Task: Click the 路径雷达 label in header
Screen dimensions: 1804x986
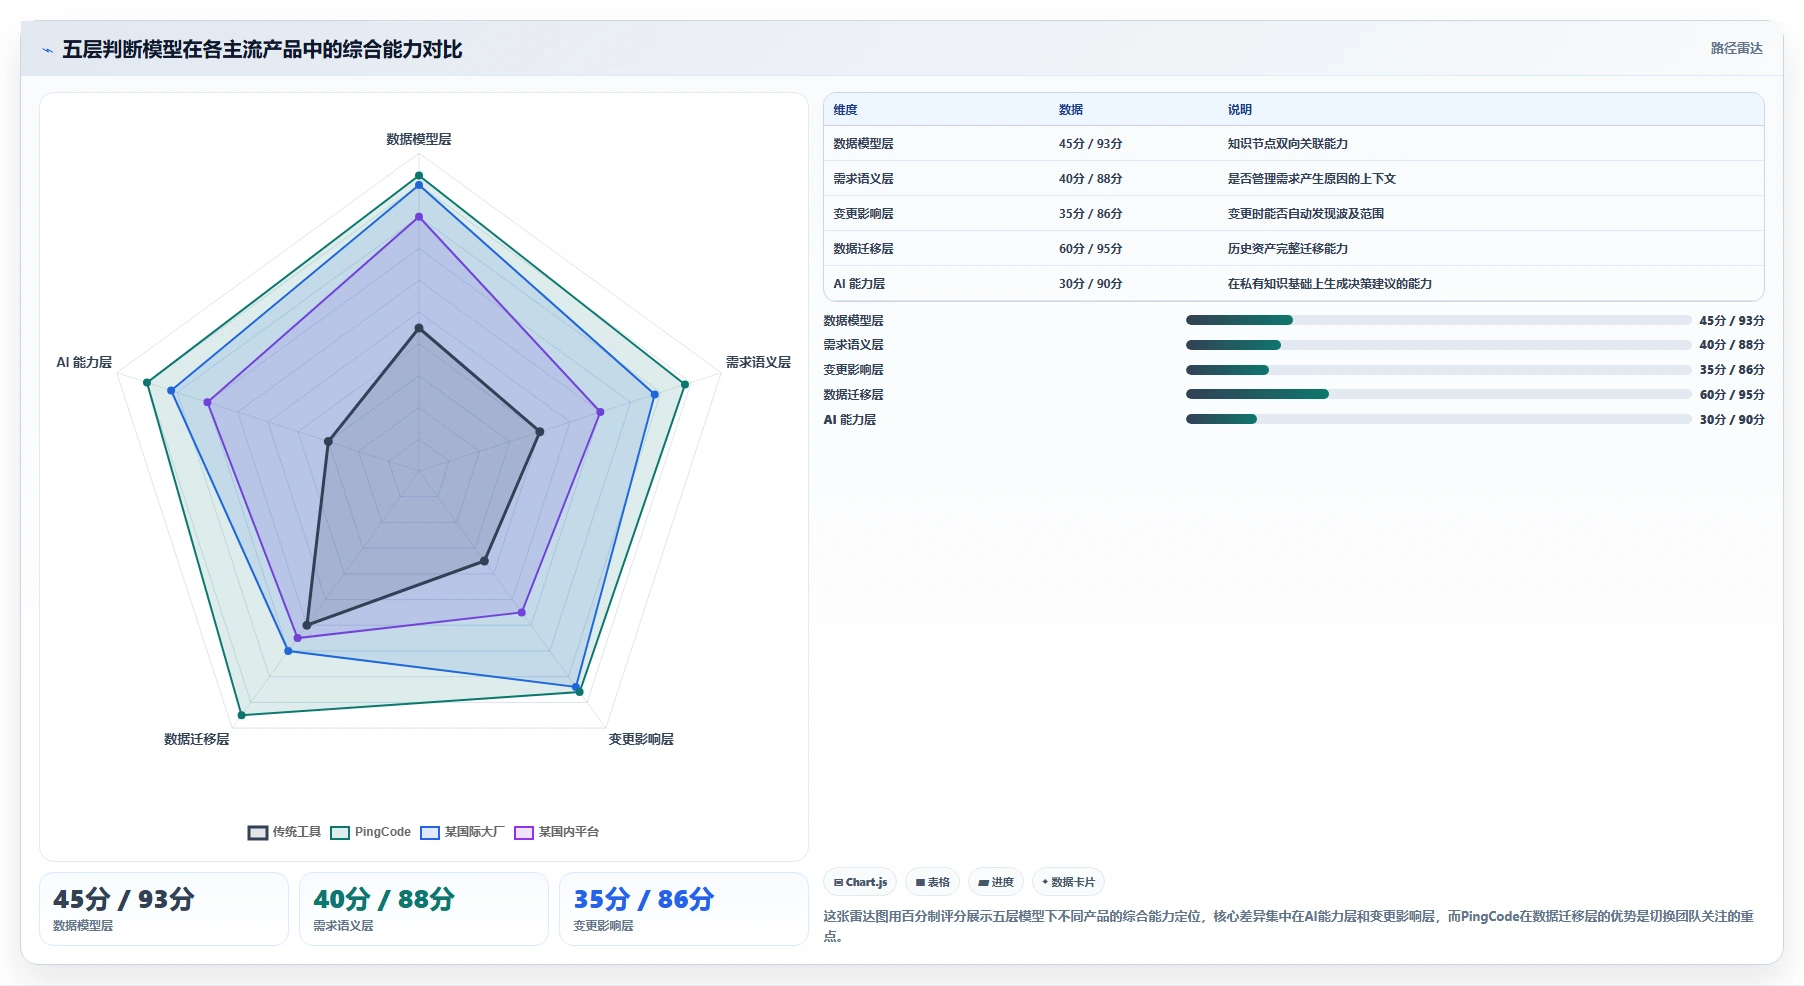Action: 1736,48
